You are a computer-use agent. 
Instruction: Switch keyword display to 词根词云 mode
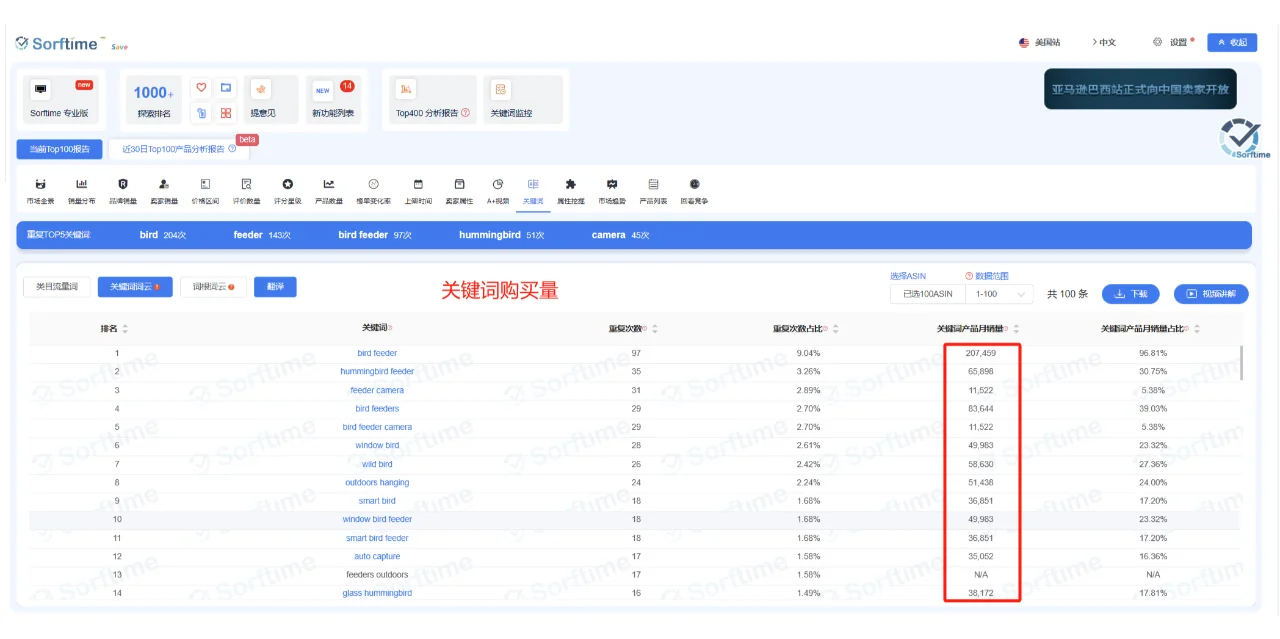[212, 287]
